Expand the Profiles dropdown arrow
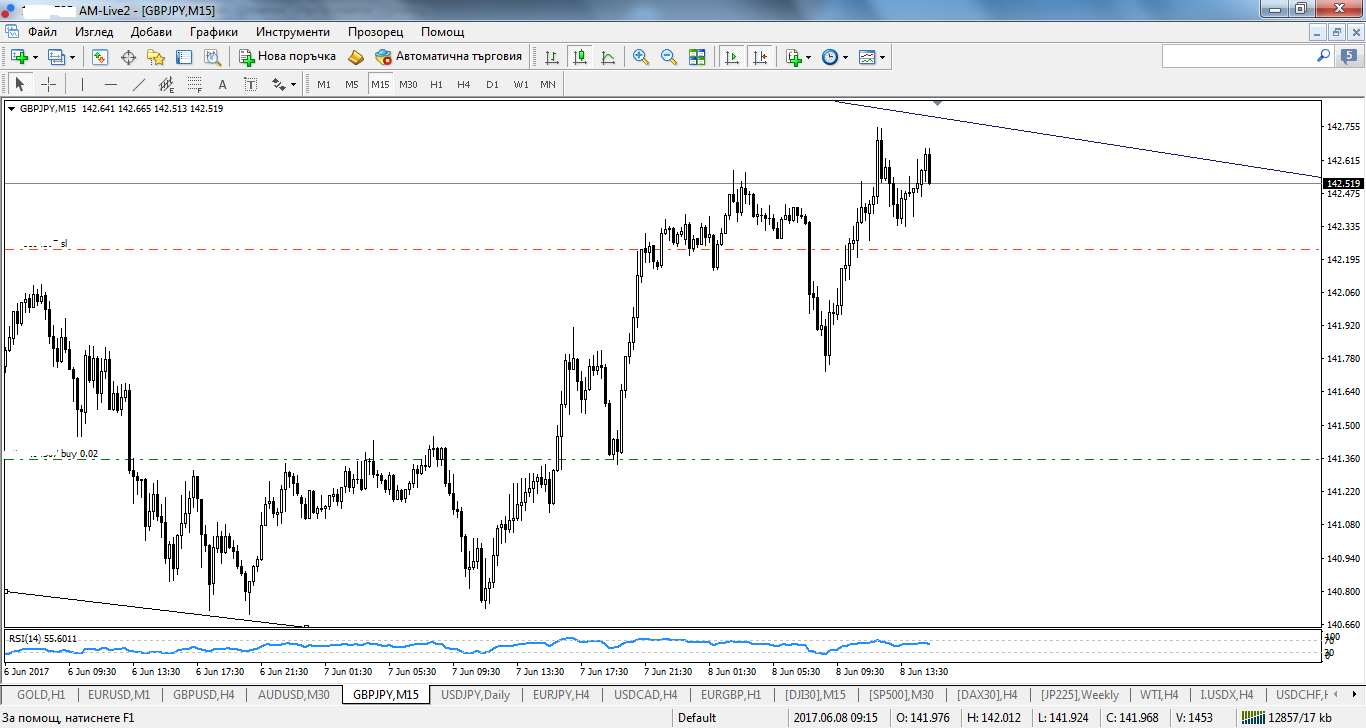Screen dimensions: 1366x728 72,57
